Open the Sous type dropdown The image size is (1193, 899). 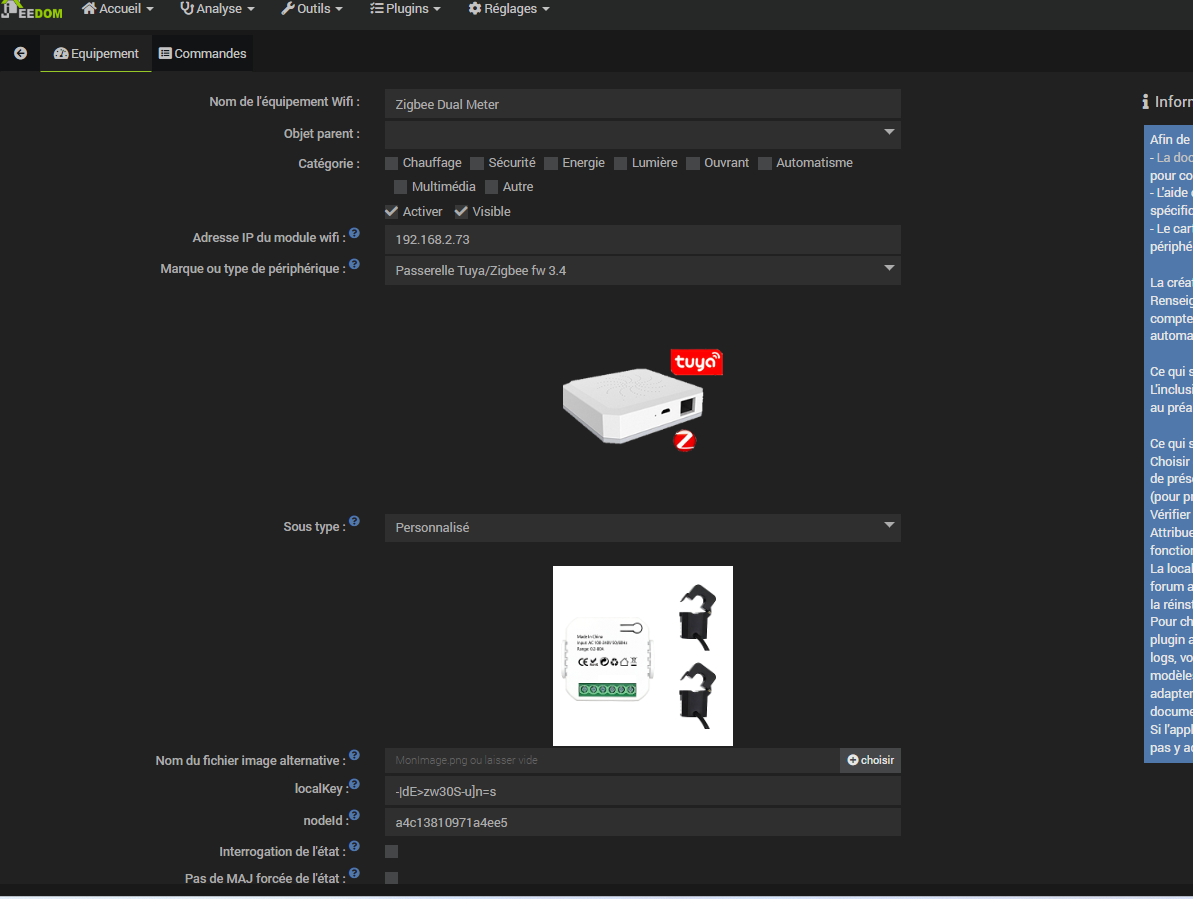[x=643, y=527]
